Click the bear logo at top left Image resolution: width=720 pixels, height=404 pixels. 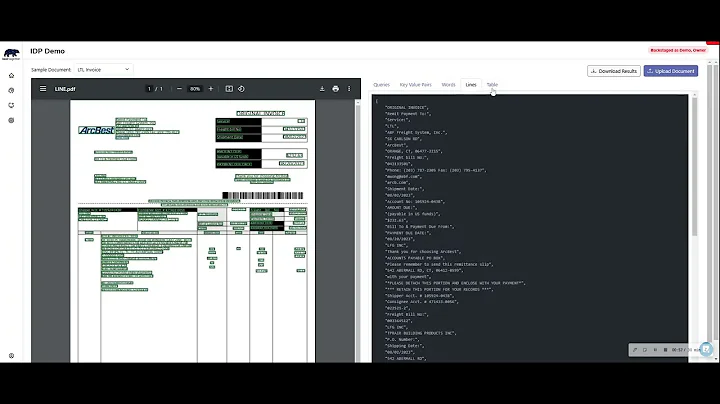coord(11,54)
